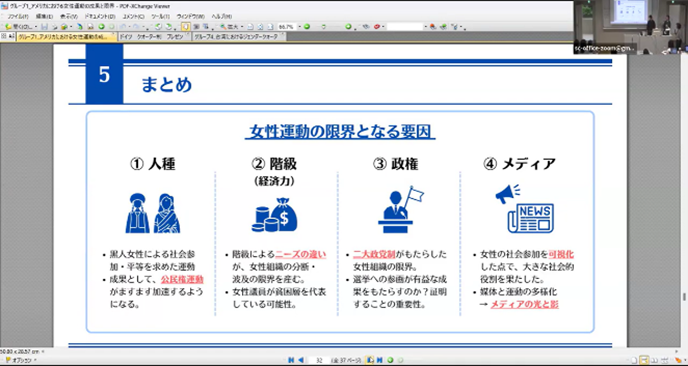688x366 pixels.
Task: Go to first page using navigation arrow
Action: coord(291,360)
